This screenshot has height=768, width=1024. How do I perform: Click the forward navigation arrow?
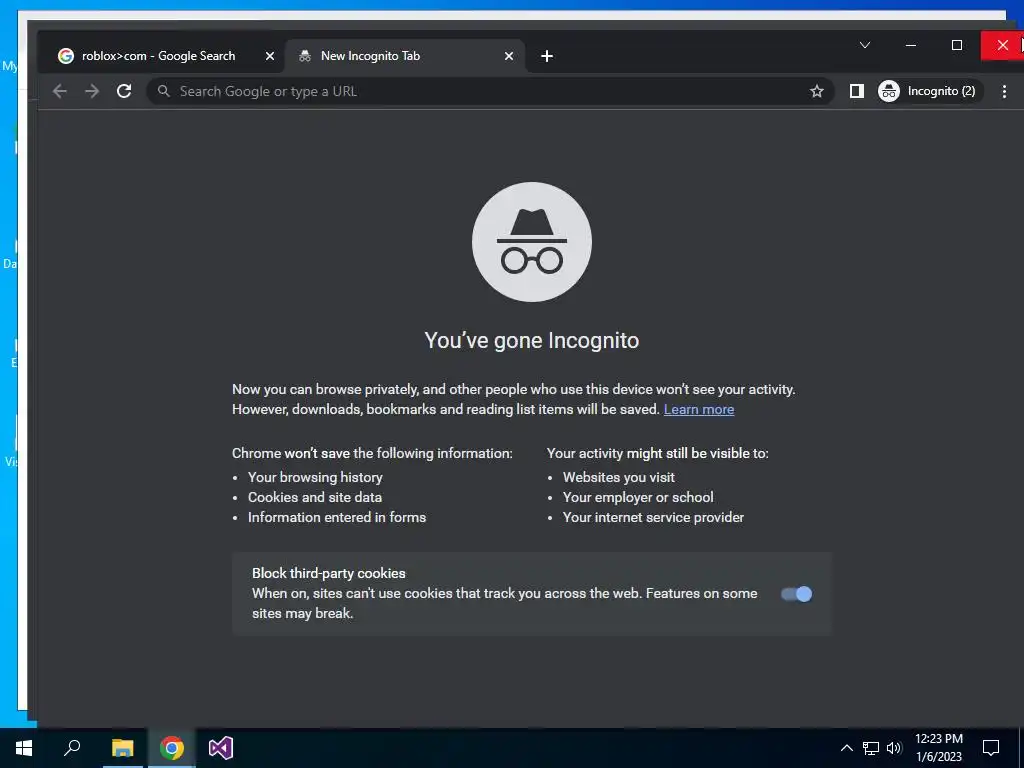(92, 91)
